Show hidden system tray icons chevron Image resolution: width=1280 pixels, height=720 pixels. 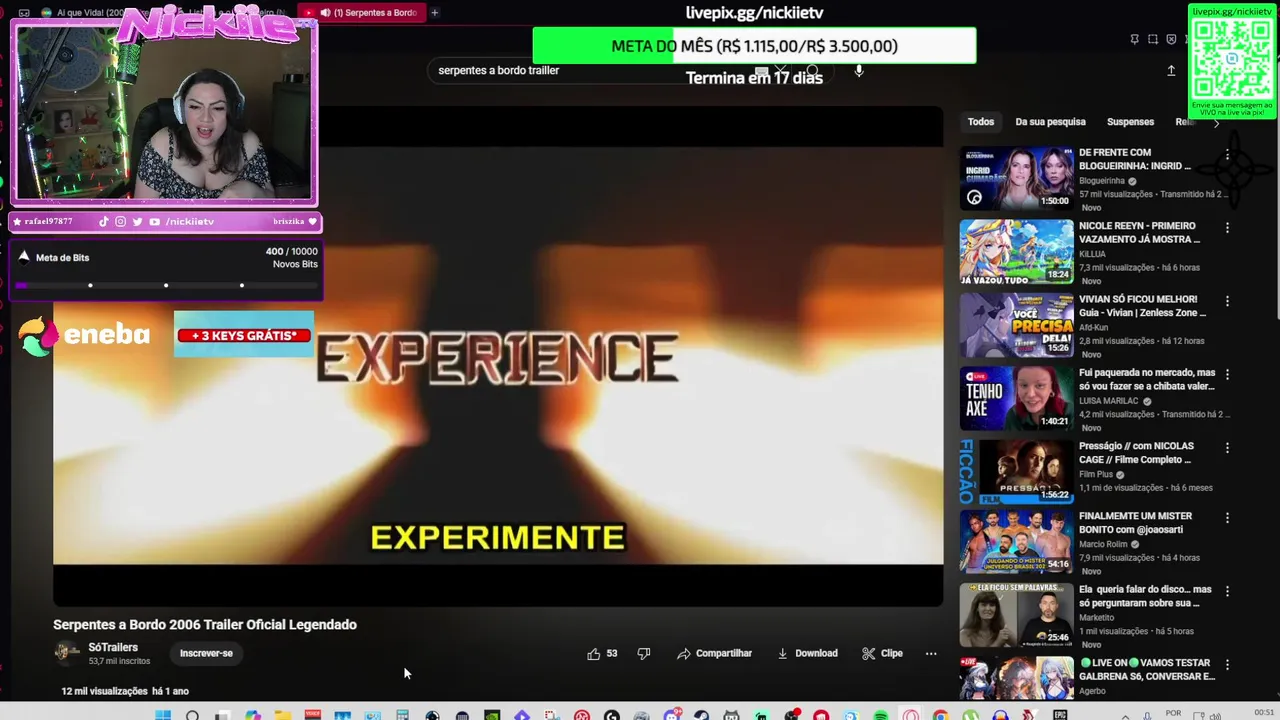[x=1125, y=716]
